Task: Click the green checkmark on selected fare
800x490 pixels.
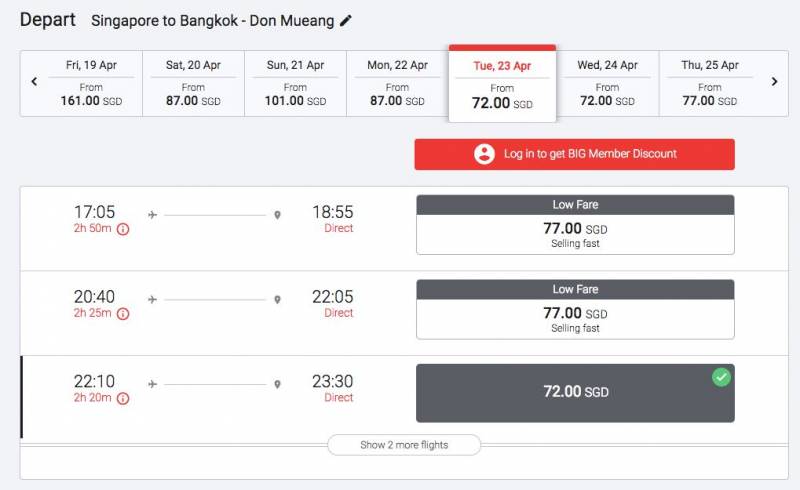Action: click(721, 377)
